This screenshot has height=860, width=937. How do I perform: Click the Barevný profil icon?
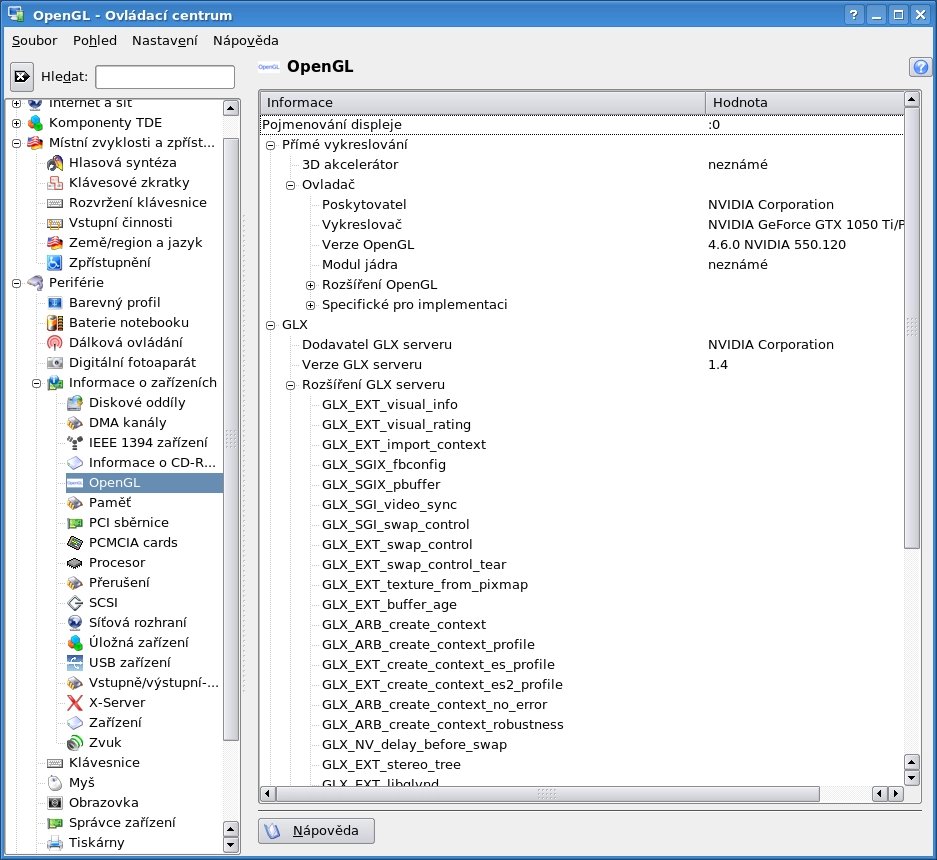(55, 302)
